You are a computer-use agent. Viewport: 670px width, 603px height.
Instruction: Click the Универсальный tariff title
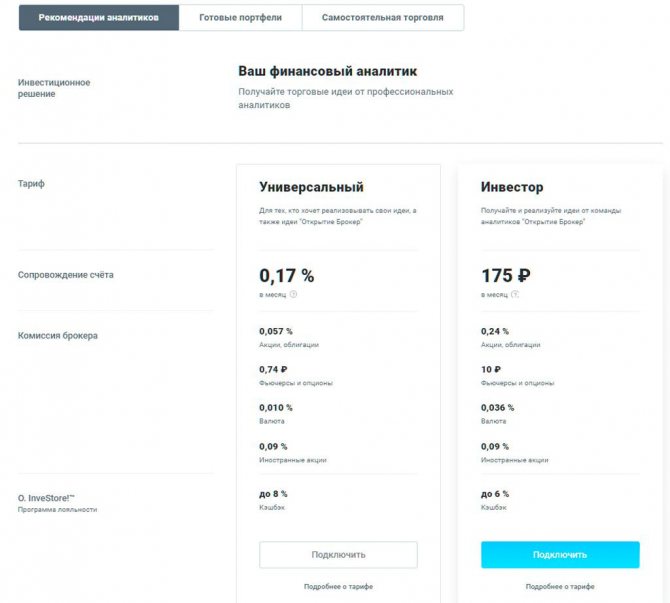pyautogui.click(x=311, y=187)
